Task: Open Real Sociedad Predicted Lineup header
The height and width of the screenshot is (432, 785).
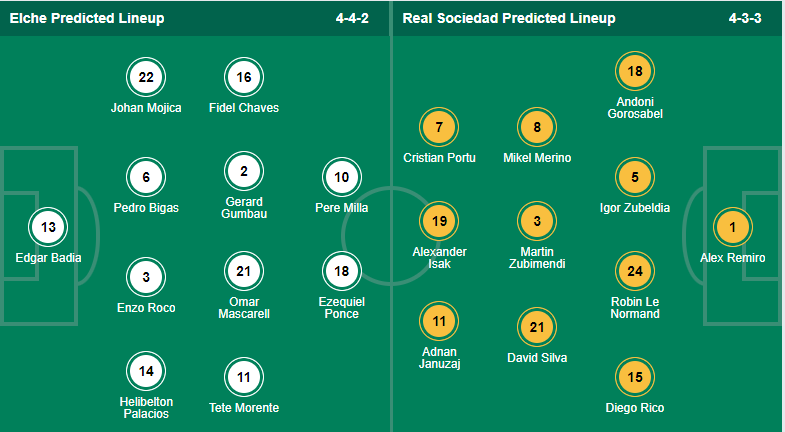Action: pyautogui.click(x=509, y=19)
